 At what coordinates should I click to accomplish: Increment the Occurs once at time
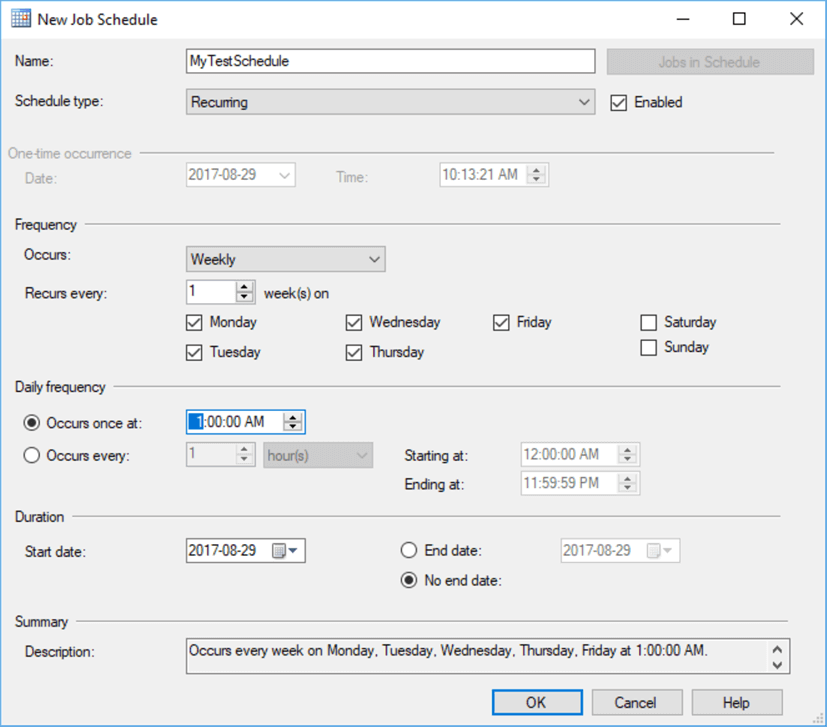292,417
